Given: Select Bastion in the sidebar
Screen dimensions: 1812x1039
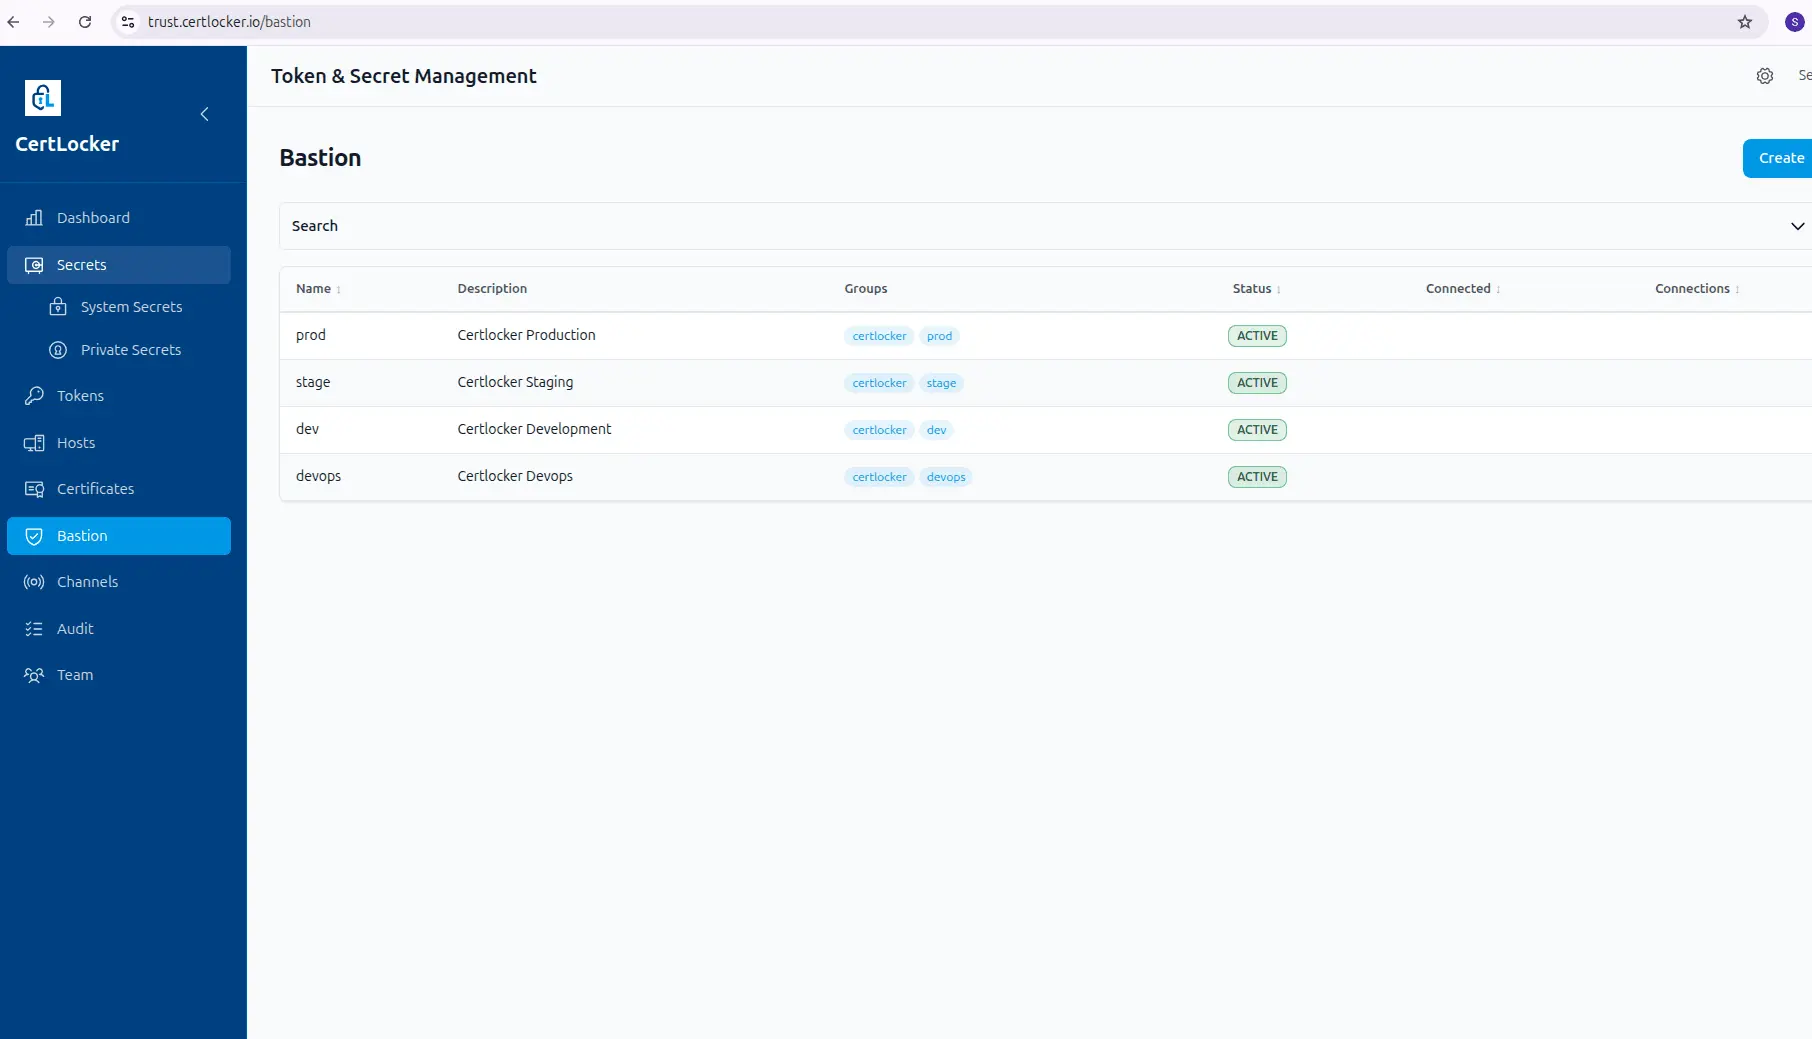Looking at the screenshot, I should [x=119, y=536].
